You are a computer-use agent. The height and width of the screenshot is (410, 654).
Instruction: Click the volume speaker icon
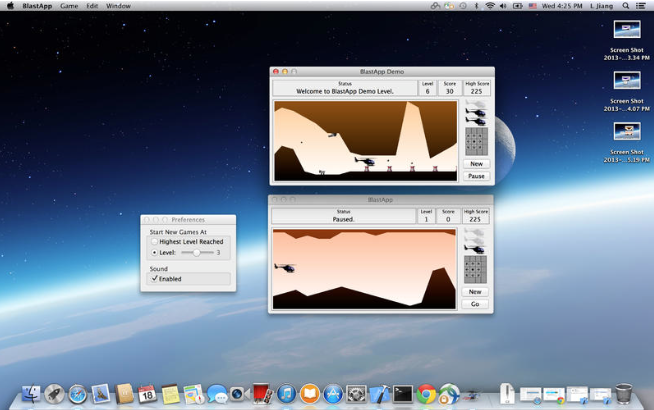click(503, 6)
